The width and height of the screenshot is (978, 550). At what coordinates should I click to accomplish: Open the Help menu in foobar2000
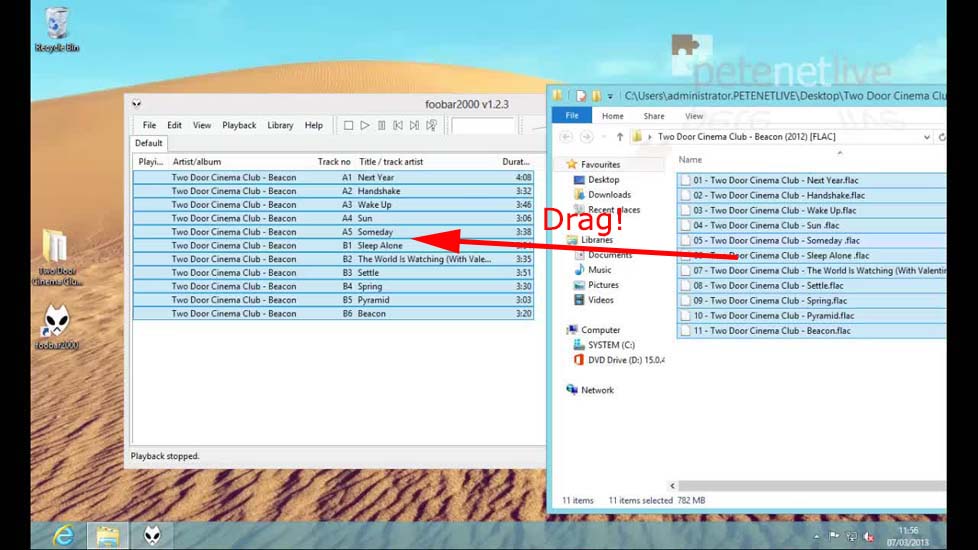314,125
